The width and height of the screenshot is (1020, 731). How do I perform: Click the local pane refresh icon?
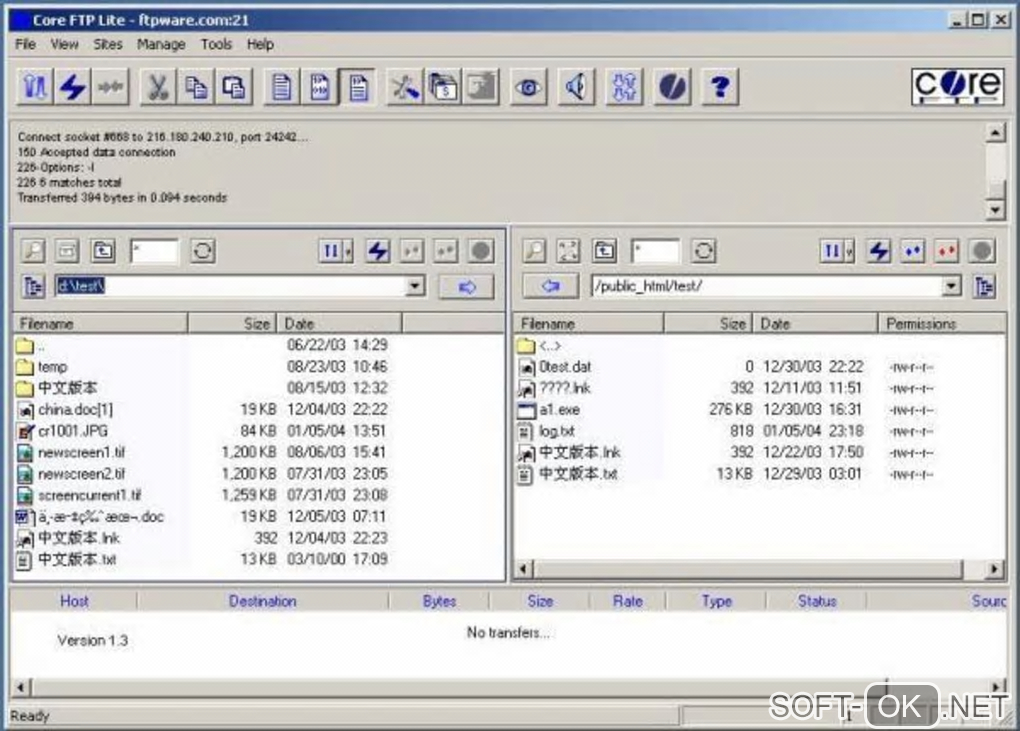[202, 250]
